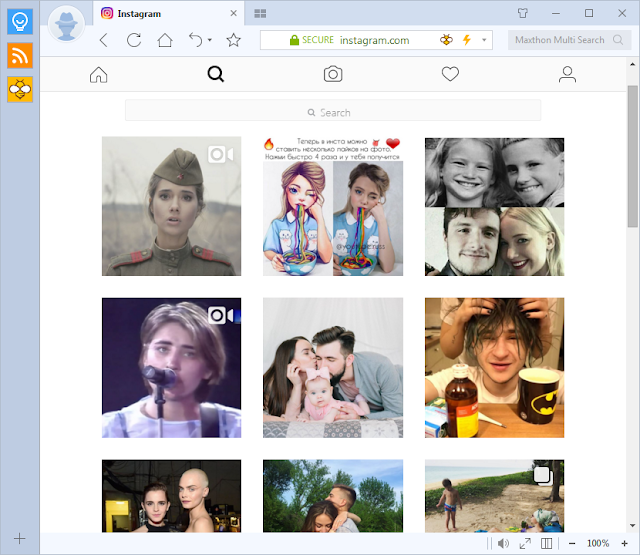Select the Instagram browser tab
The image size is (640, 555).
[169, 13]
